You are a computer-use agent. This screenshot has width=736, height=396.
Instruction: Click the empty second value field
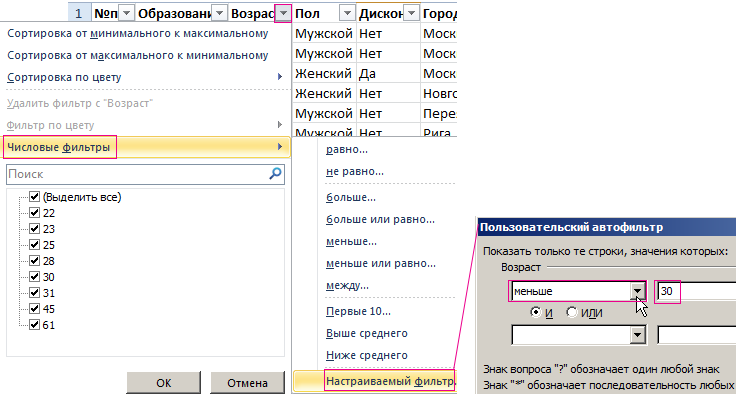coord(697,335)
